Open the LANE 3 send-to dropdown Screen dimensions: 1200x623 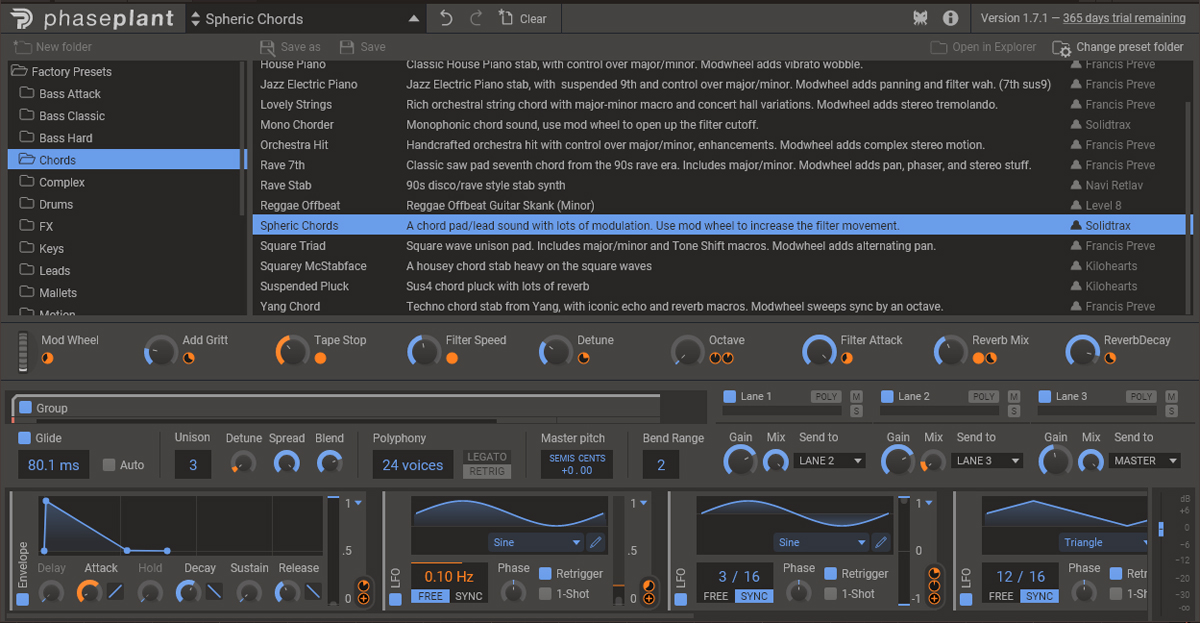(987, 460)
